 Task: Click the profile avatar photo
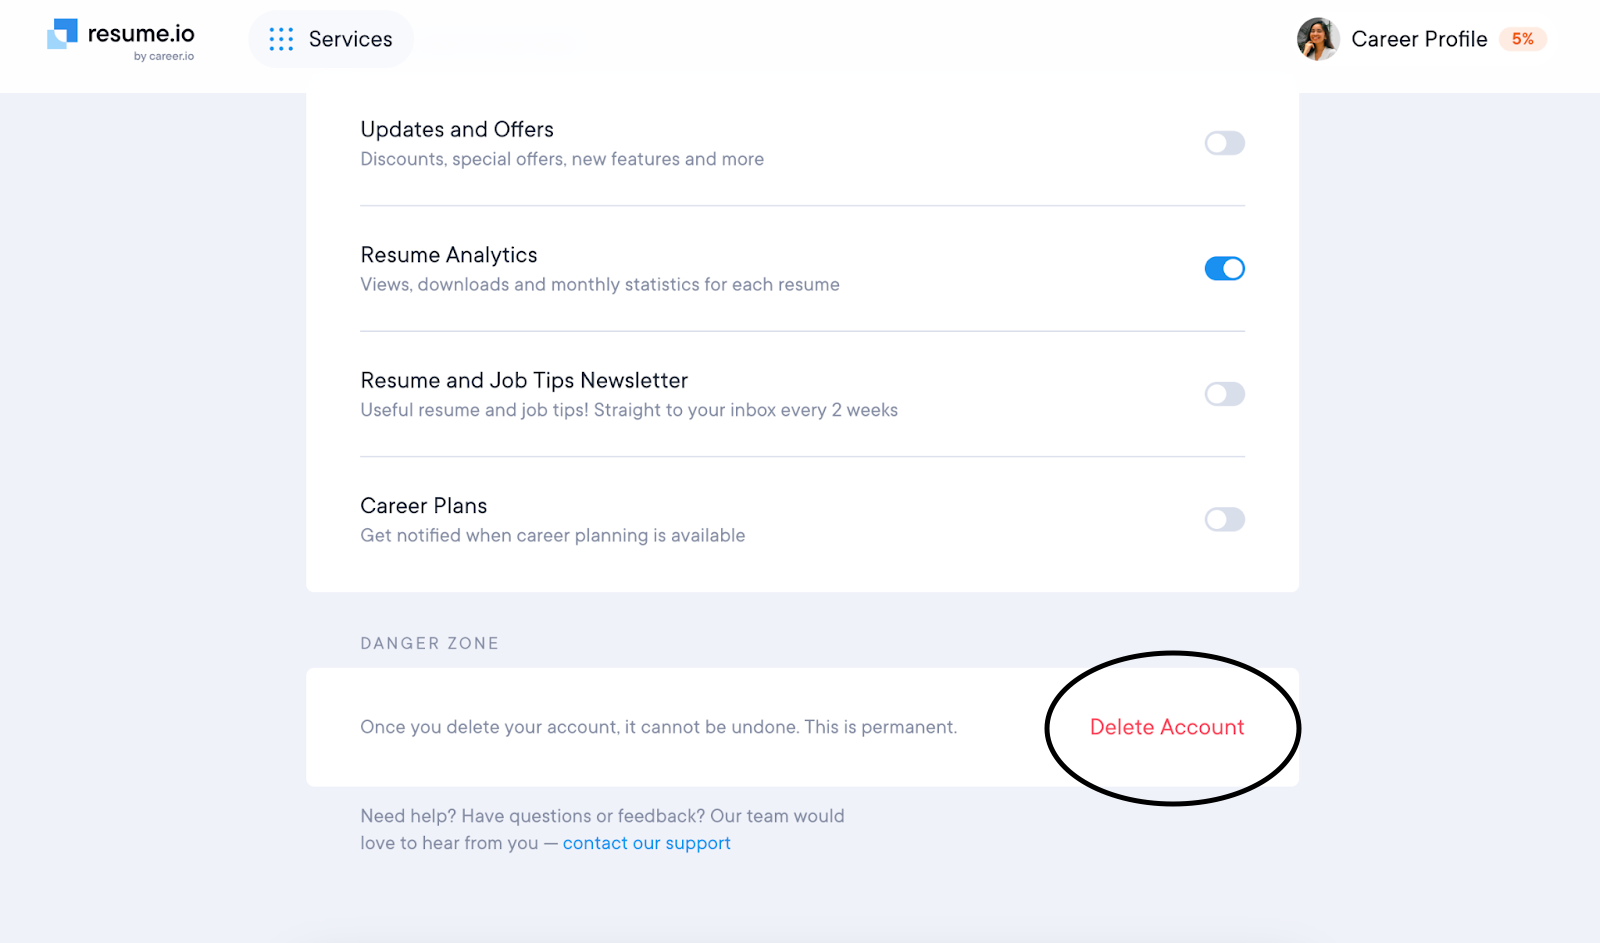click(1317, 39)
